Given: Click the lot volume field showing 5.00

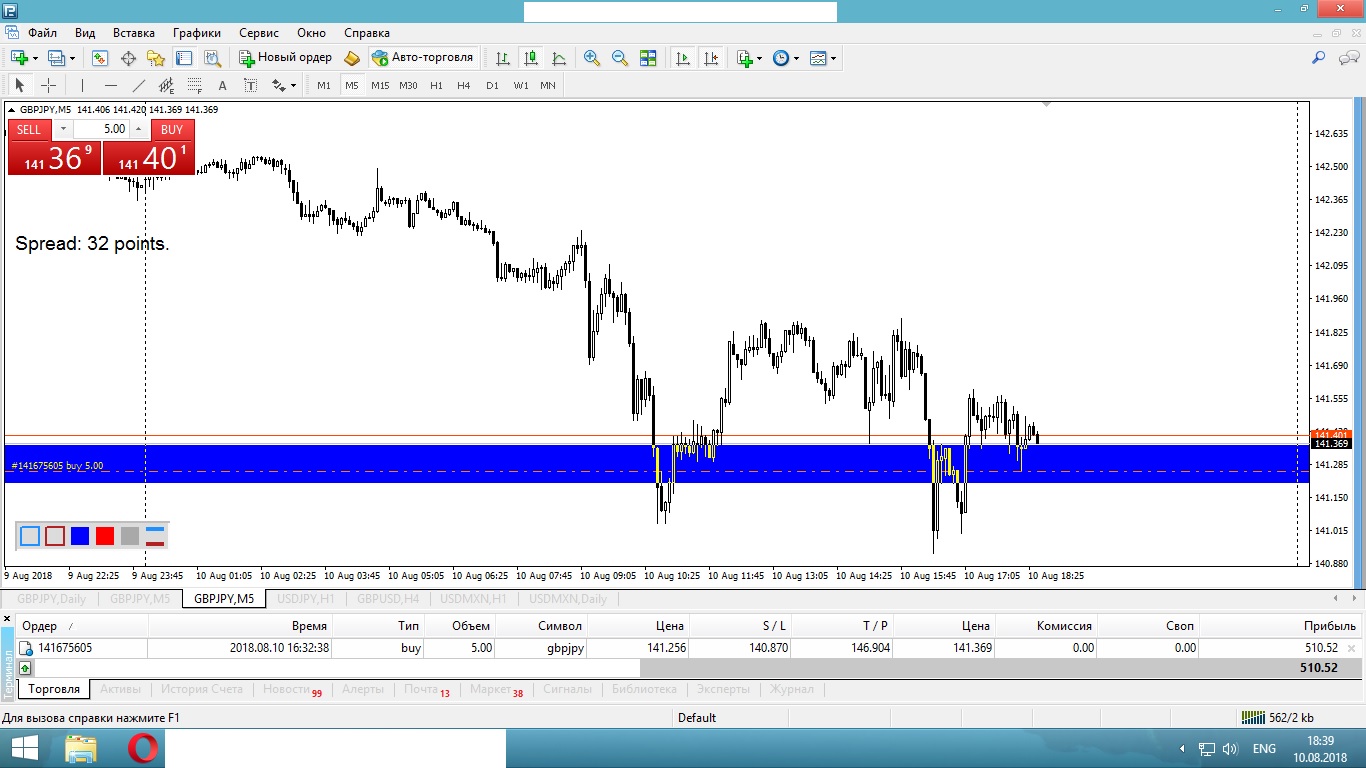Looking at the screenshot, I should [101, 129].
